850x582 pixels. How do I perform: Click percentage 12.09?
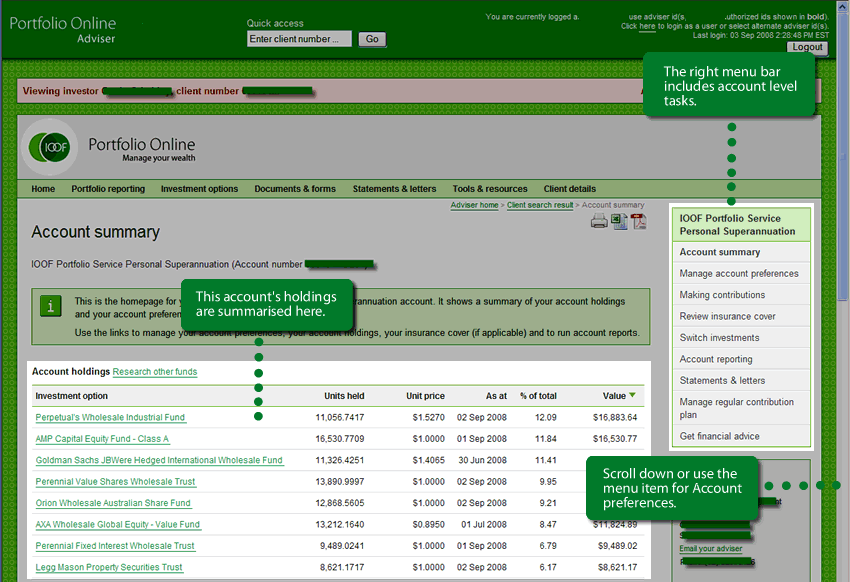545,417
